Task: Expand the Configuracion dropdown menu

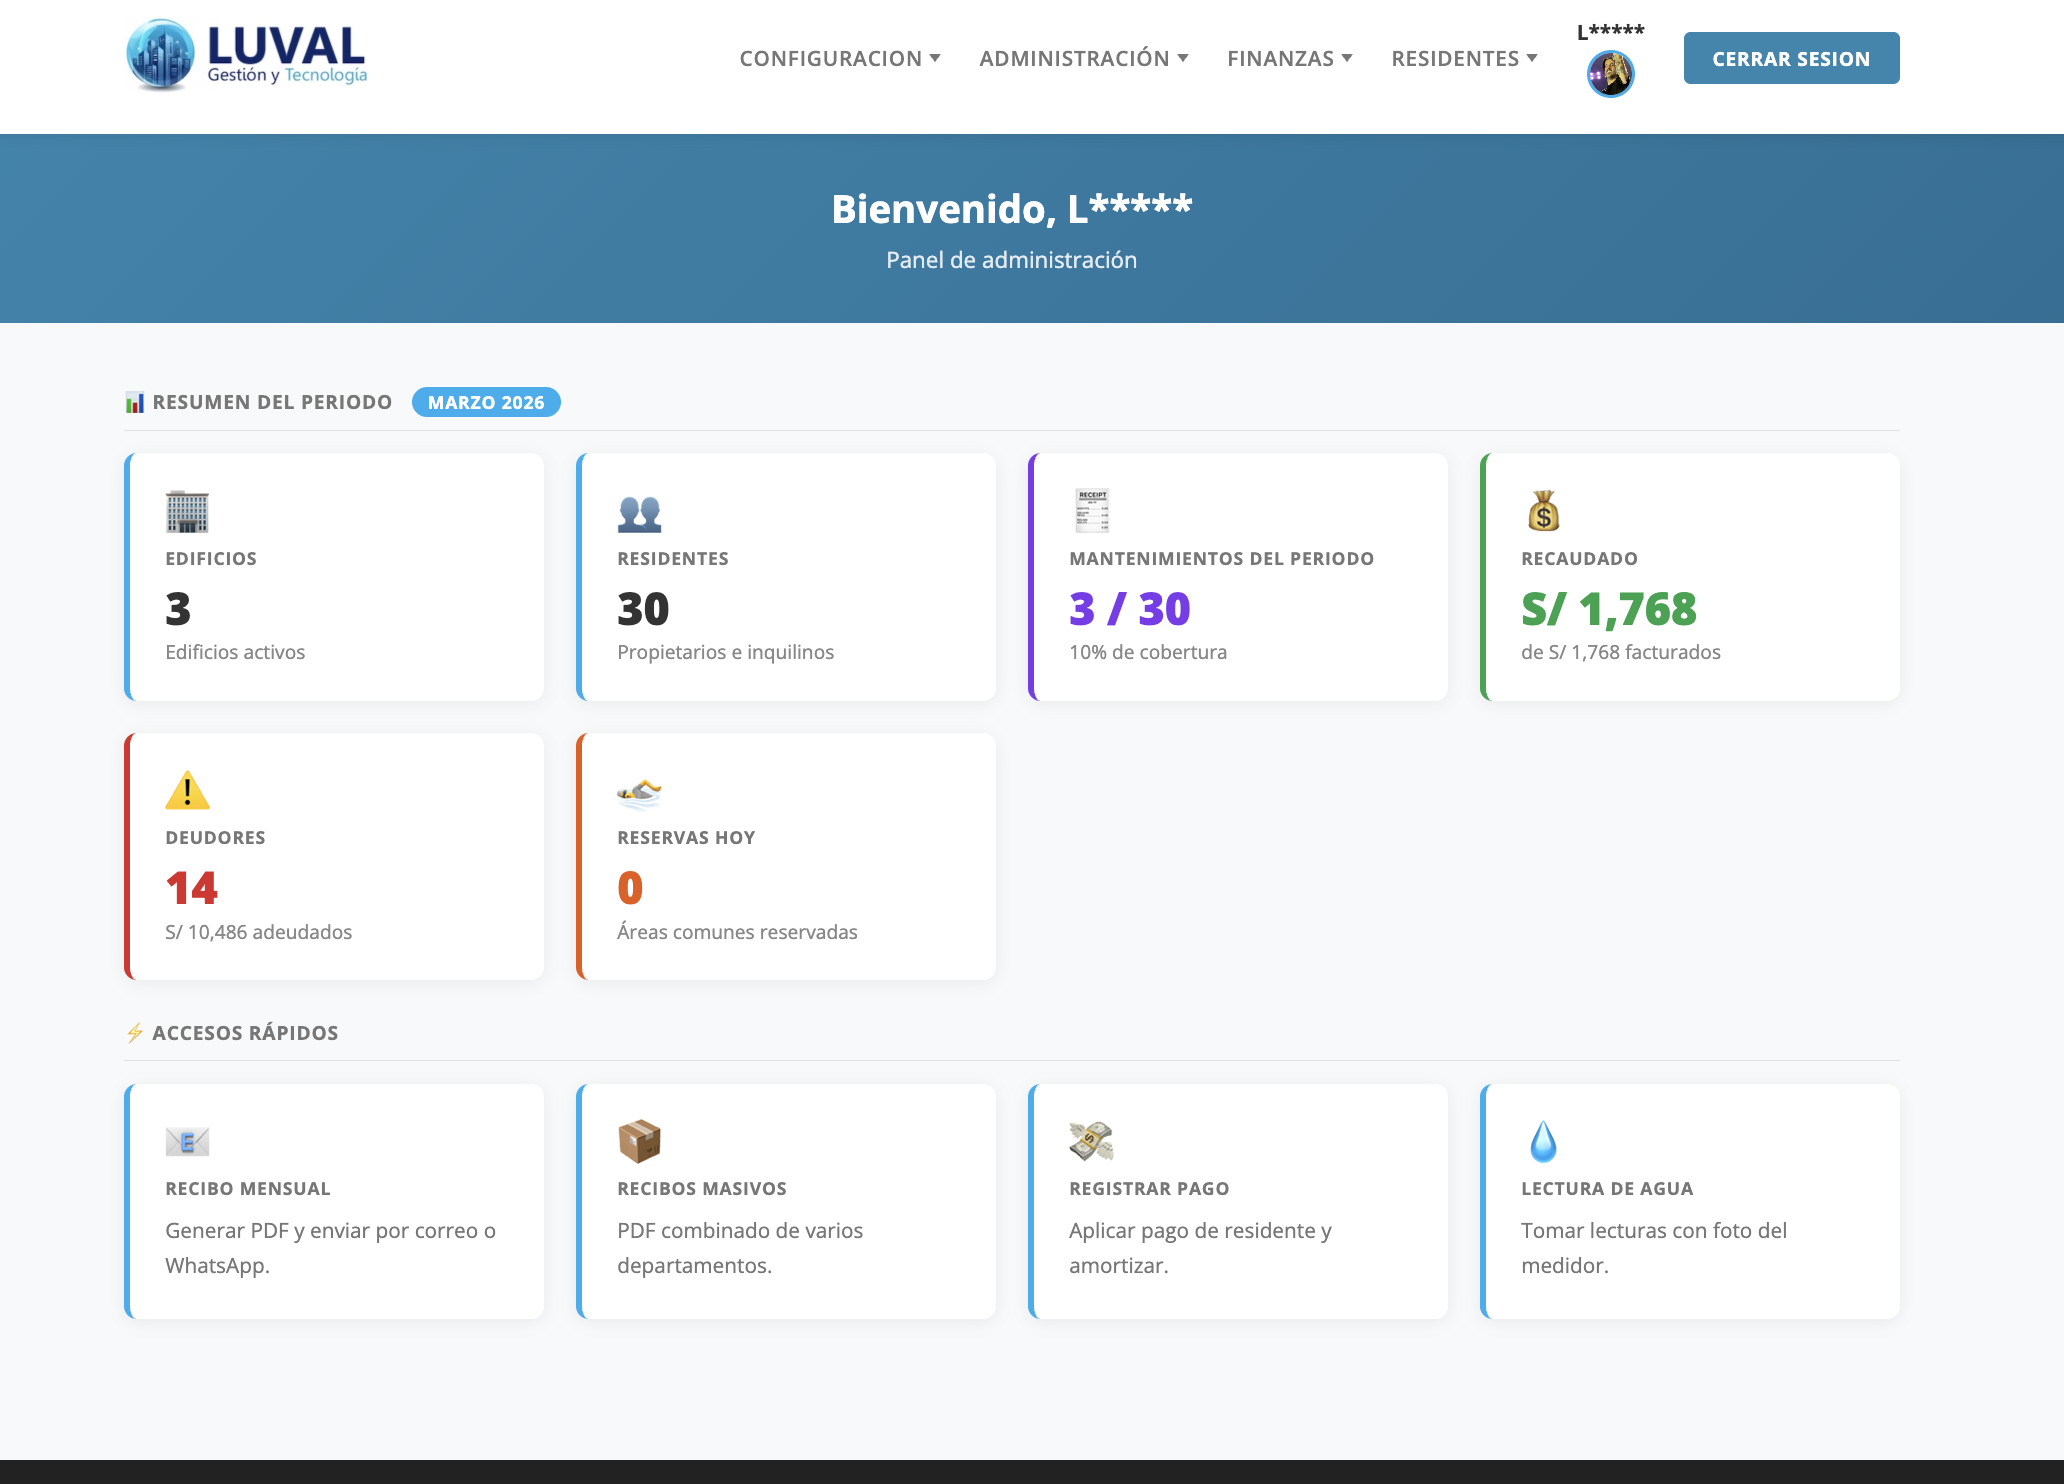Action: click(x=840, y=59)
